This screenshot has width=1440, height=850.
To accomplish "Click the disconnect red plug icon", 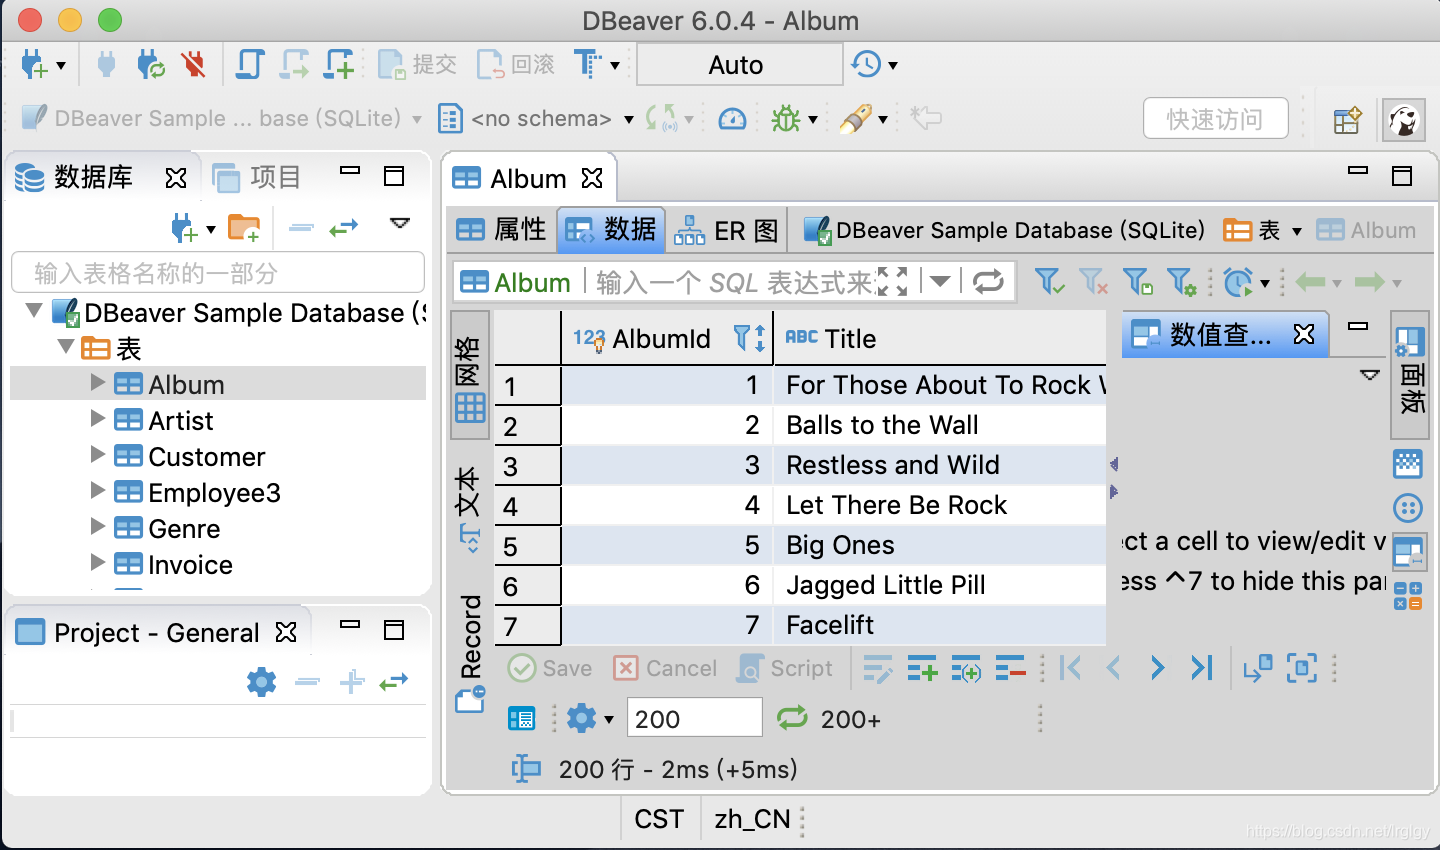I will 194,65.
